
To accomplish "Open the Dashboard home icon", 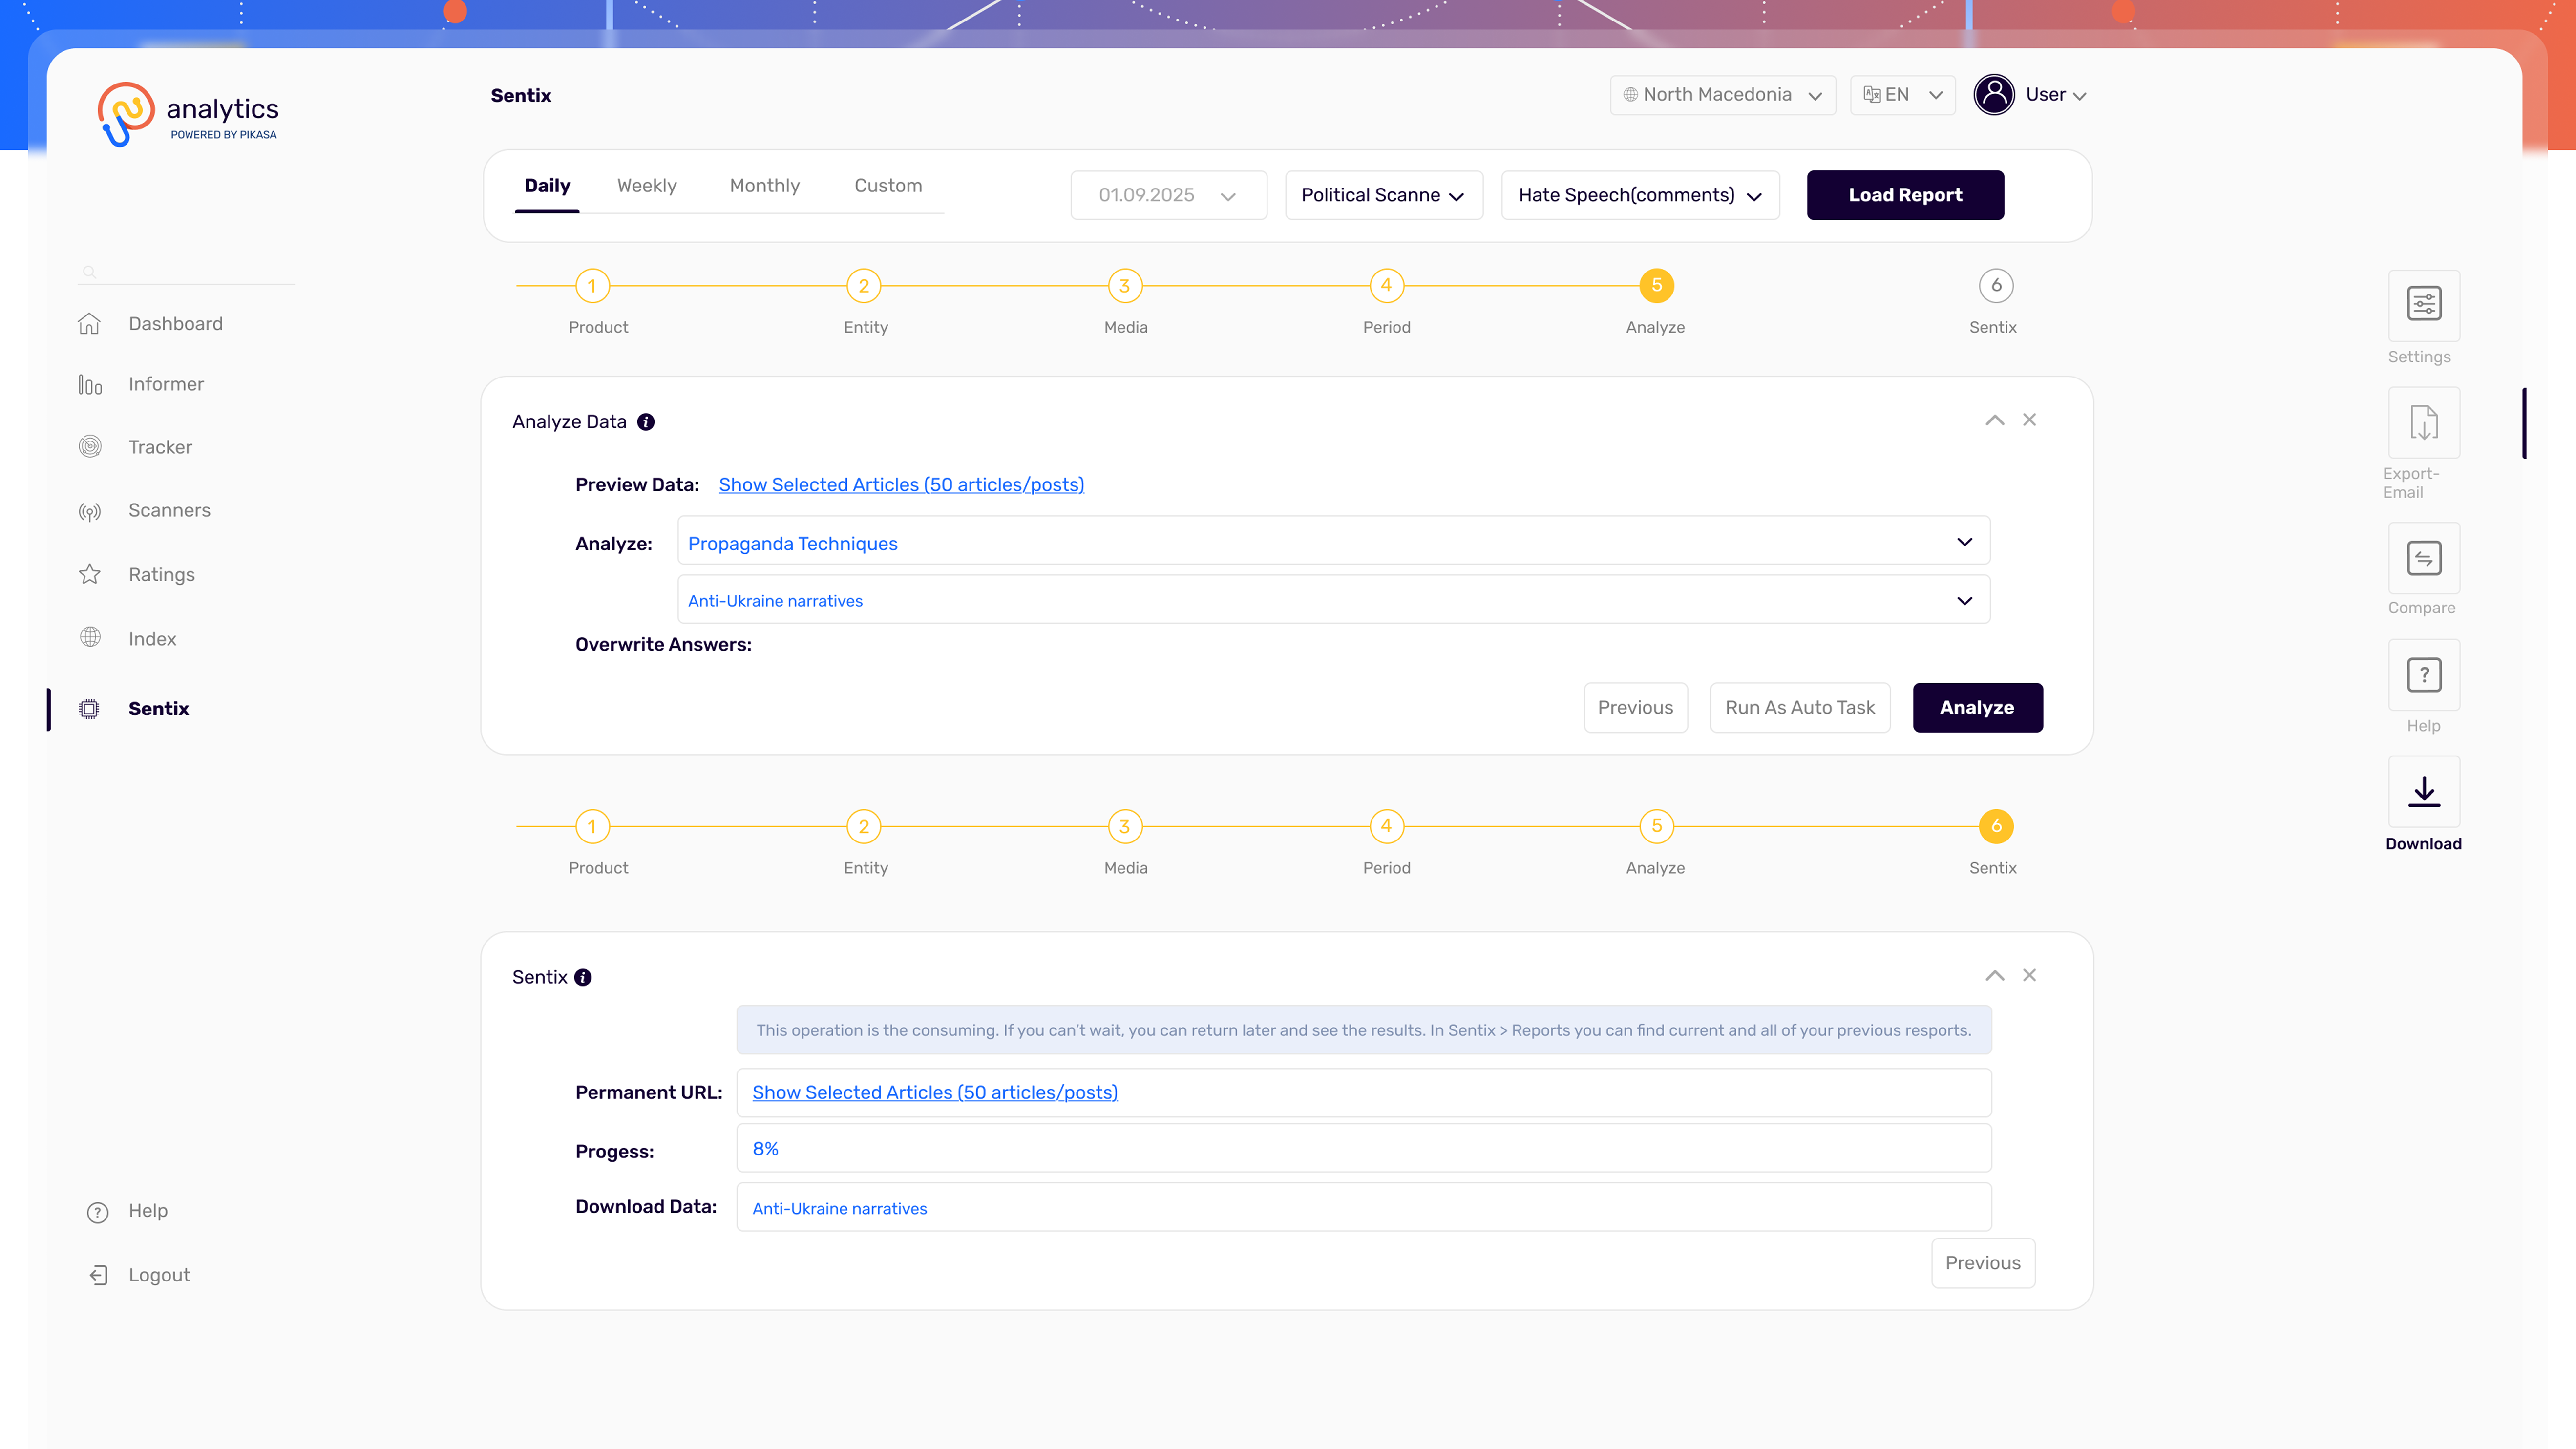I will [89, 324].
